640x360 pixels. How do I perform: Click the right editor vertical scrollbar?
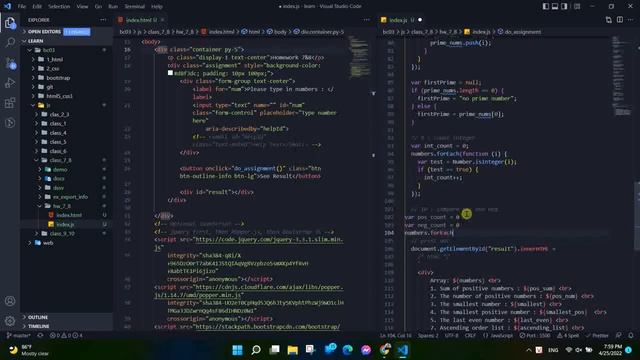tap(637, 215)
